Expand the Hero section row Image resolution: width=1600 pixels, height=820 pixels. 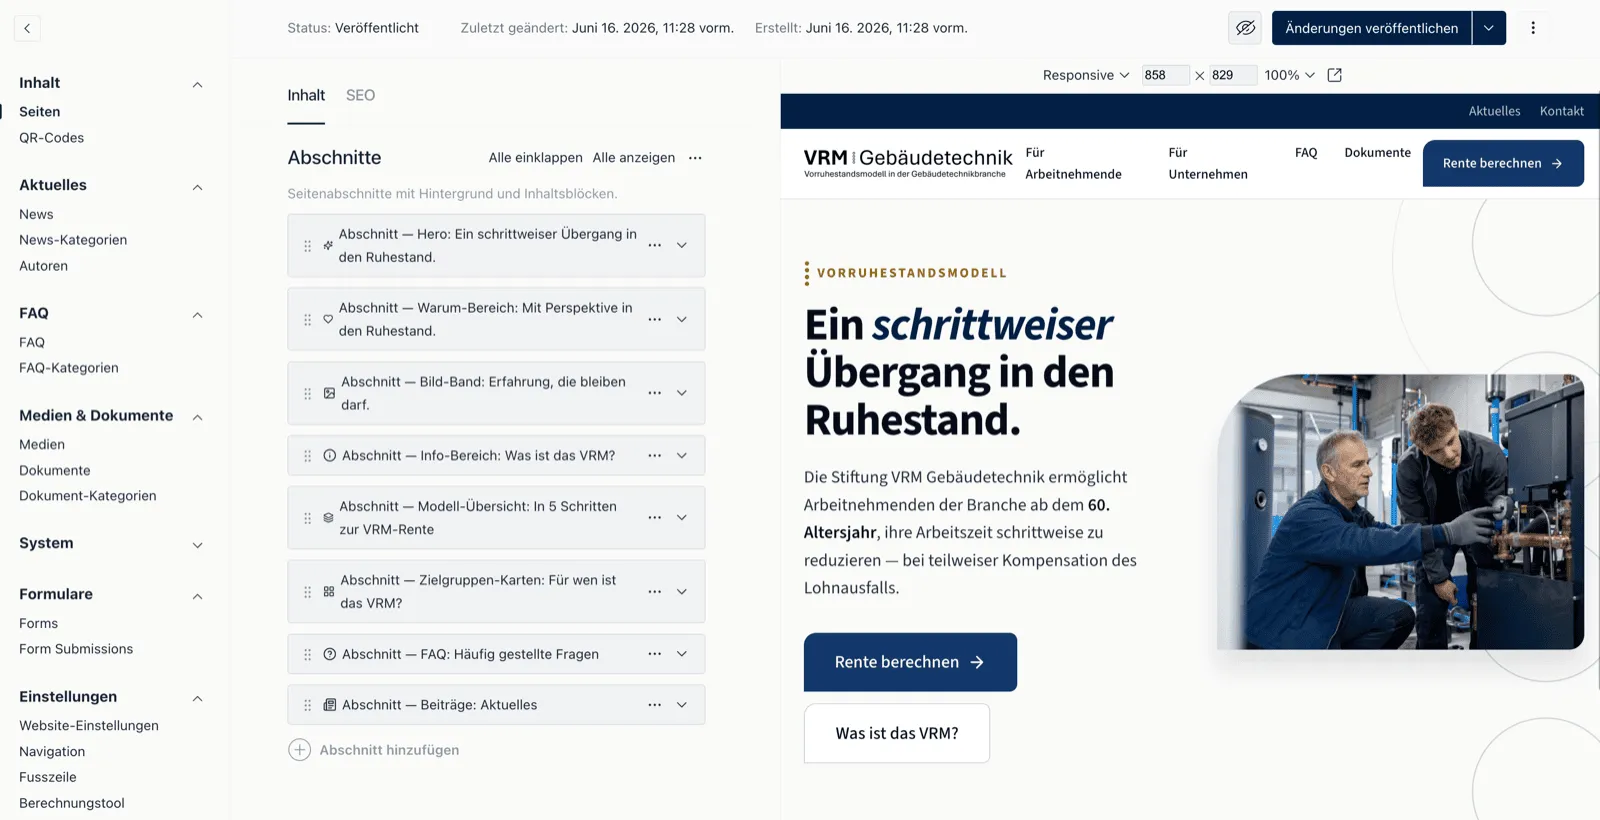[x=682, y=245]
